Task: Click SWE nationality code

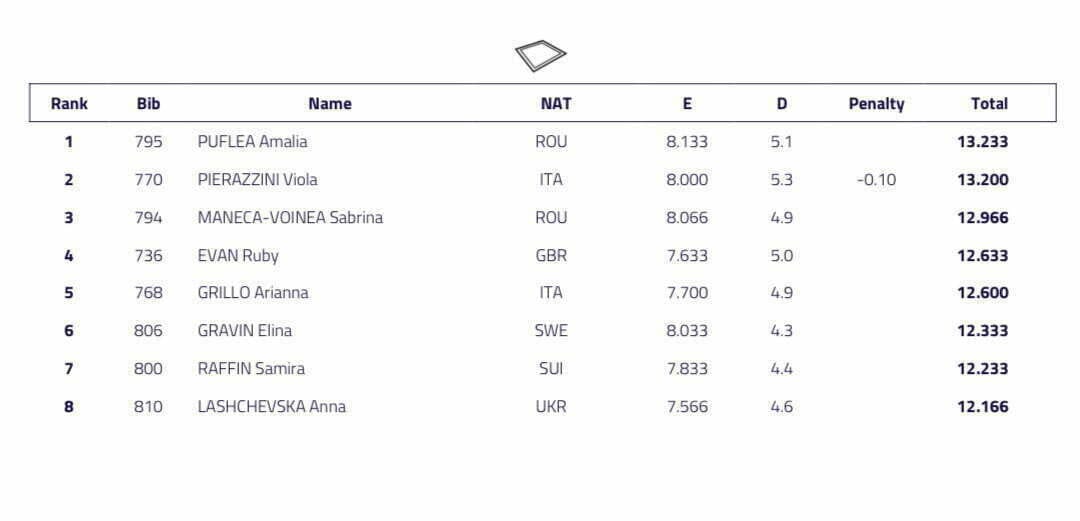Action: tap(551, 331)
